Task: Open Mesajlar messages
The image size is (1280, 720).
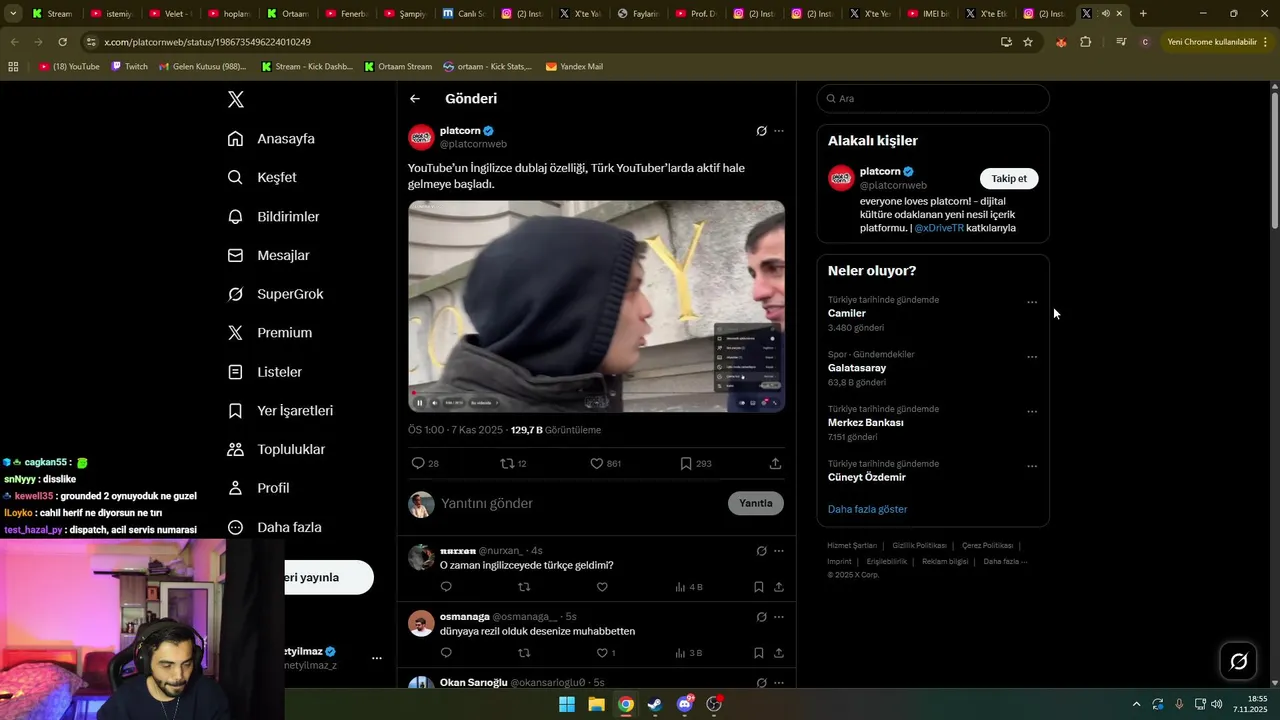Action: (268, 255)
